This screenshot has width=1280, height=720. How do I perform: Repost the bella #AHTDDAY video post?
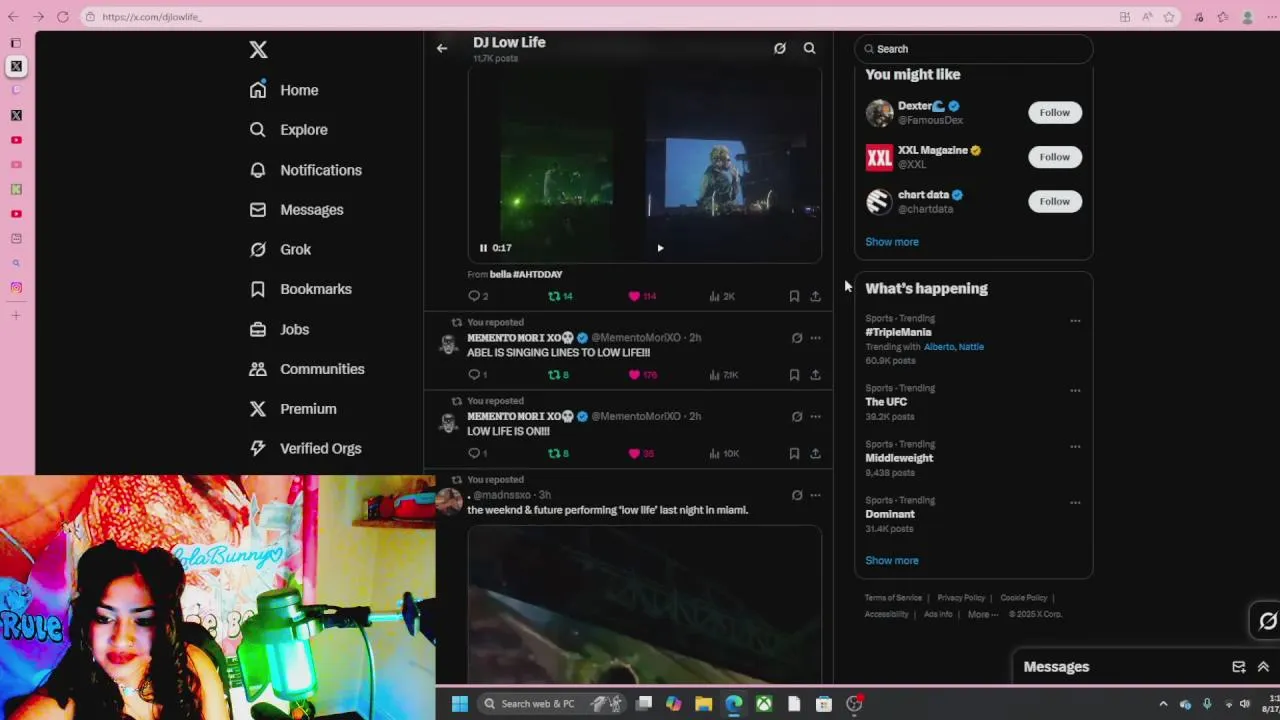point(554,296)
